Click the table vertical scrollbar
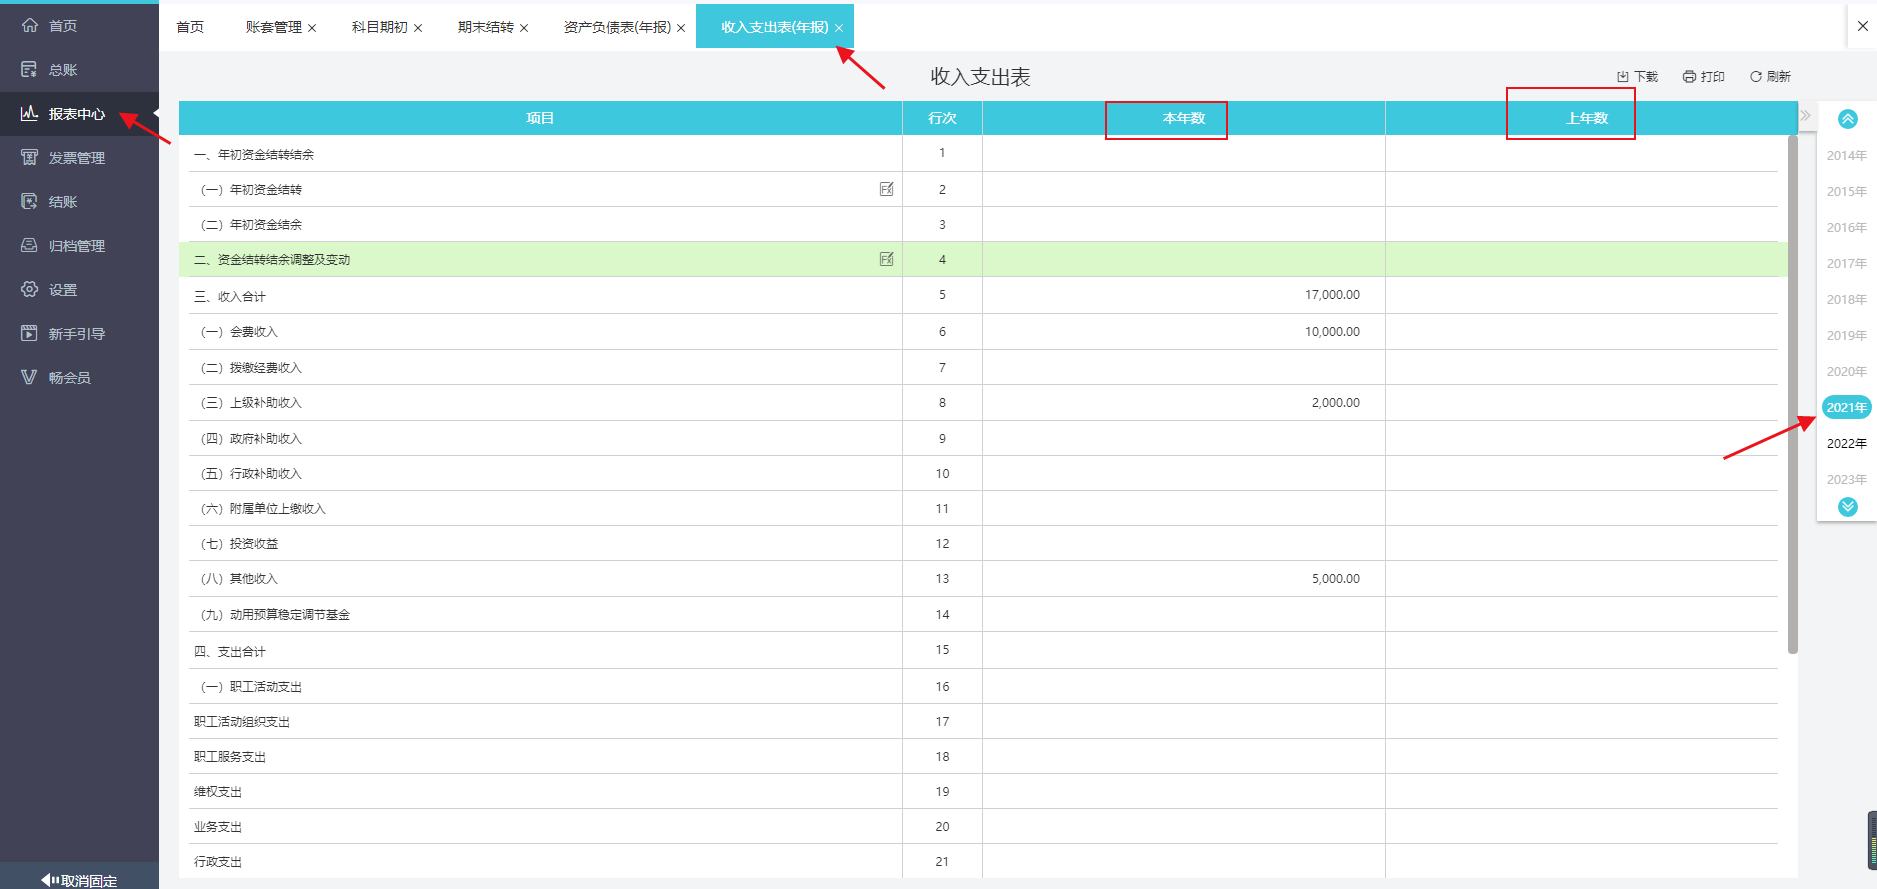The height and width of the screenshot is (889, 1877). coord(1792,400)
